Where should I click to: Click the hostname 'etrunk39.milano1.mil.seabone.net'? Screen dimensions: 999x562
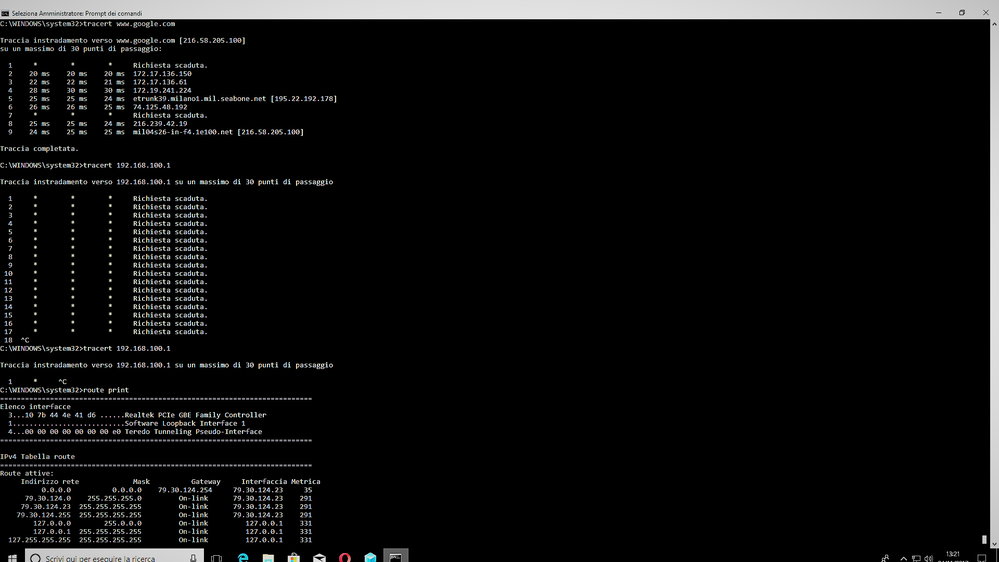point(199,99)
